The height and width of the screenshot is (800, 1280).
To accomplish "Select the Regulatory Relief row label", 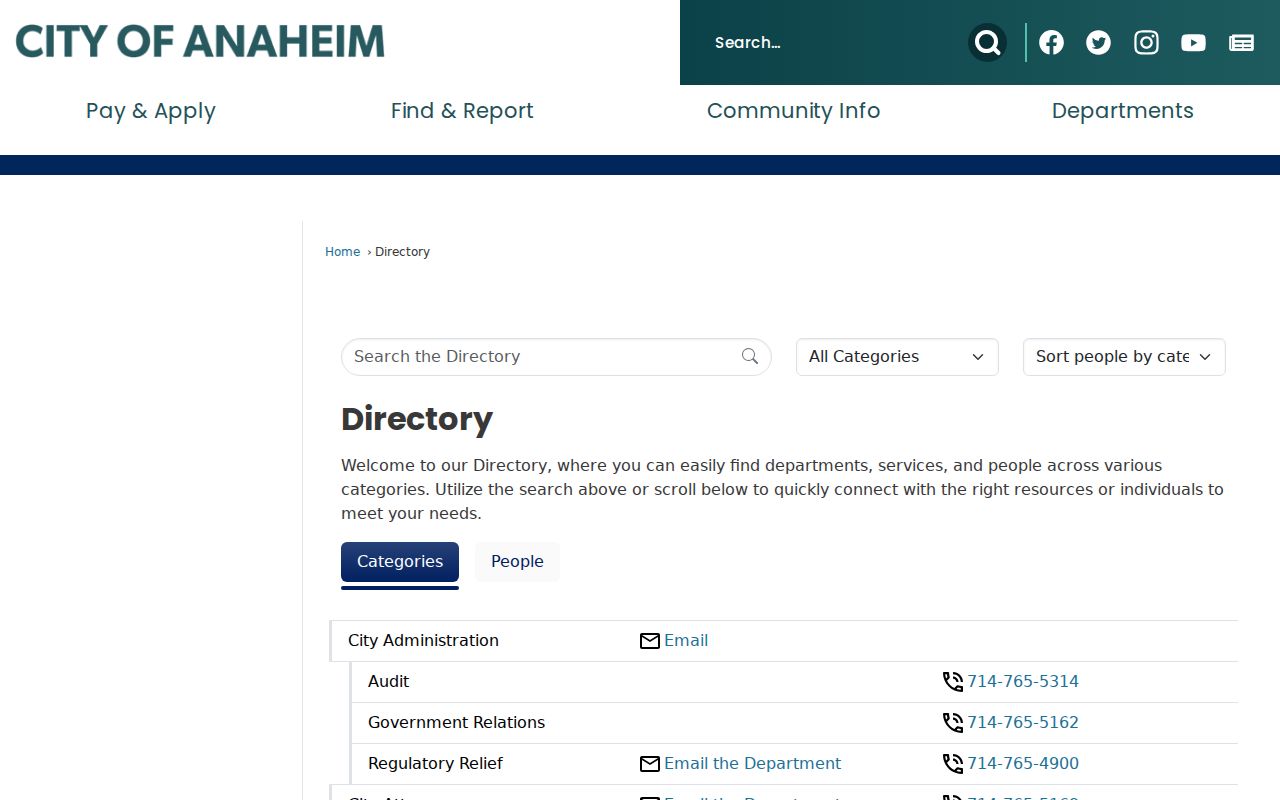I will [436, 764].
